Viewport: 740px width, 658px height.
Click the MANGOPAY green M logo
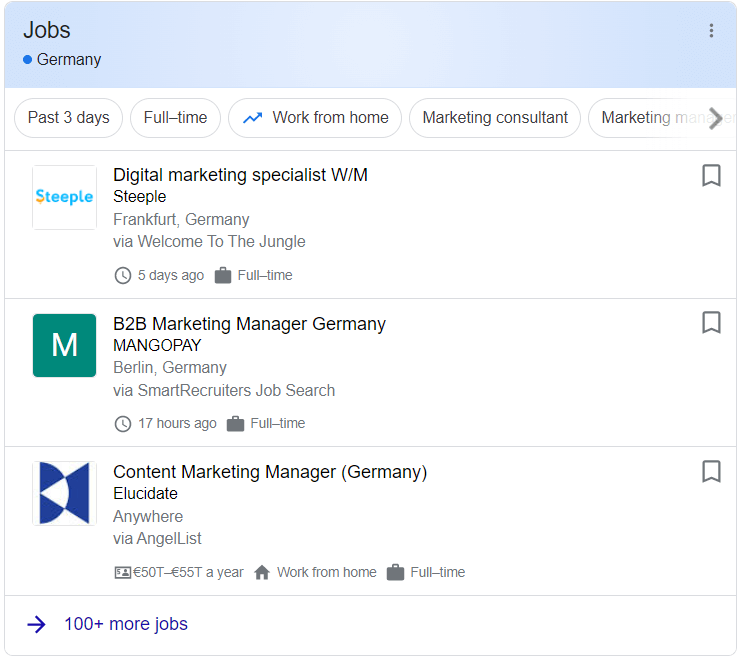64,345
